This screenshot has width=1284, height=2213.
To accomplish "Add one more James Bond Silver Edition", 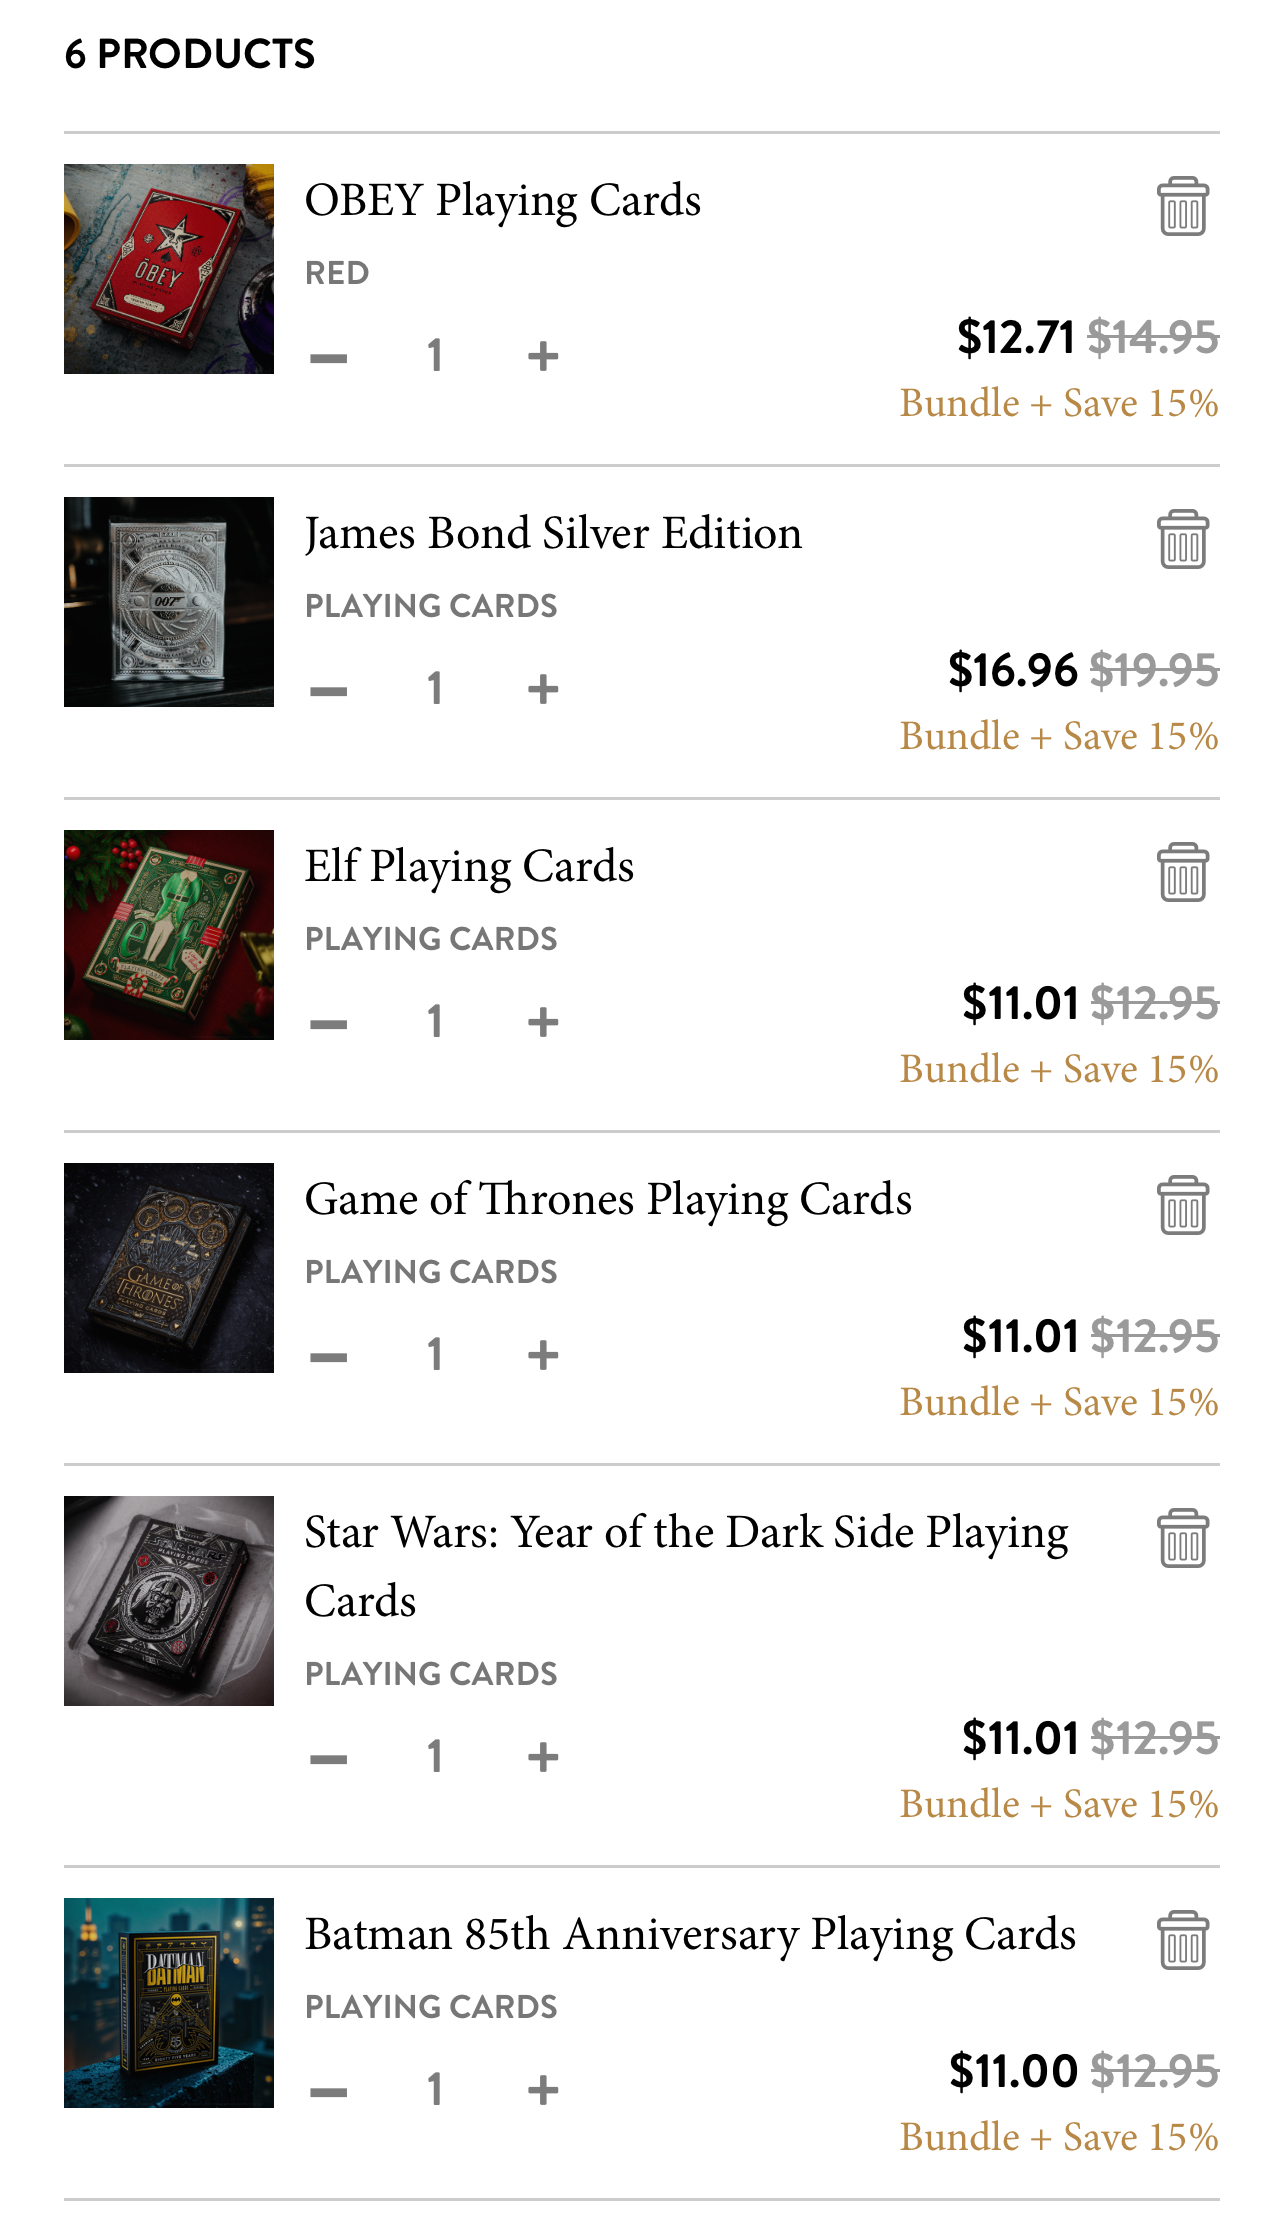I will tap(542, 689).
